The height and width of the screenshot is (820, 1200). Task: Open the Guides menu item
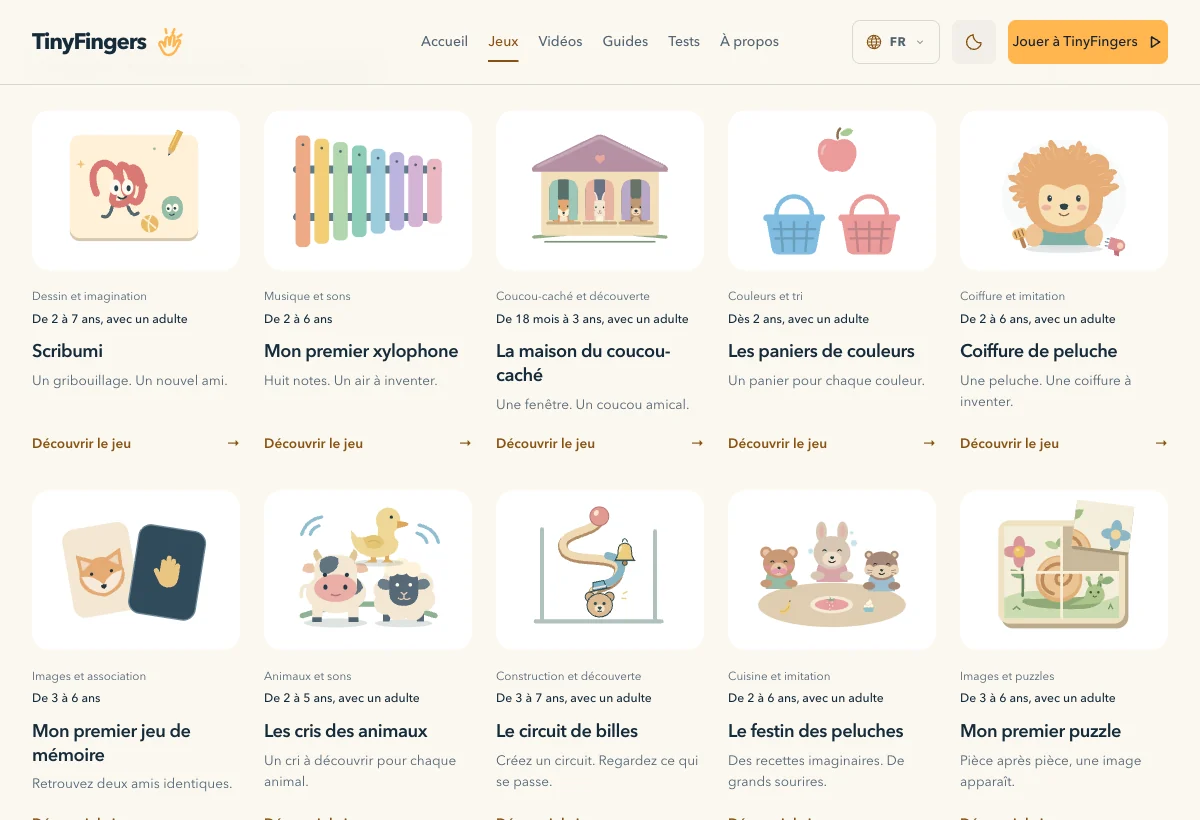[x=625, y=42]
